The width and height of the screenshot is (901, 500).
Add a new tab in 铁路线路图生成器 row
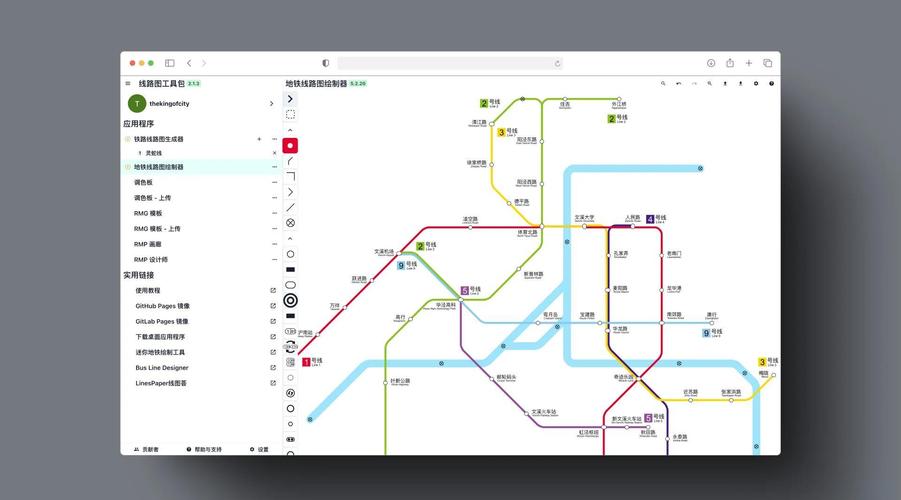point(259,139)
